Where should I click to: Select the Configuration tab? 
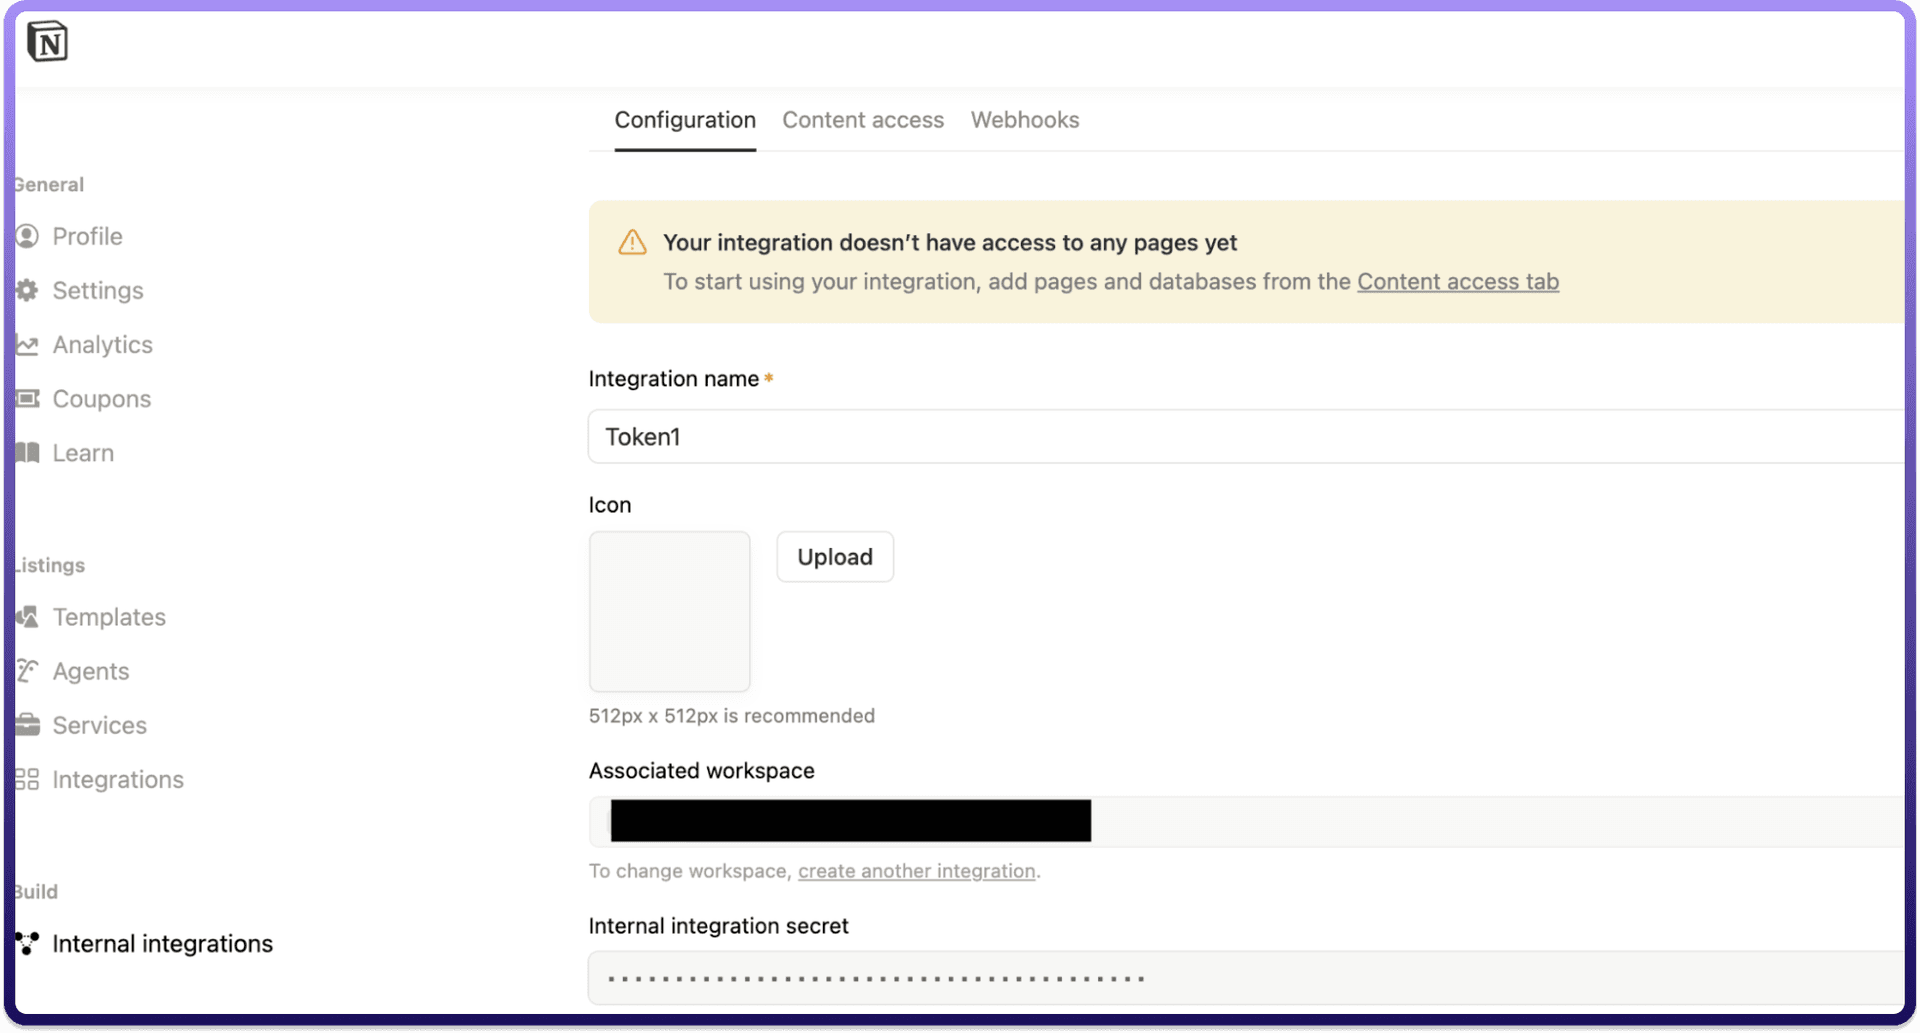tap(685, 120)
